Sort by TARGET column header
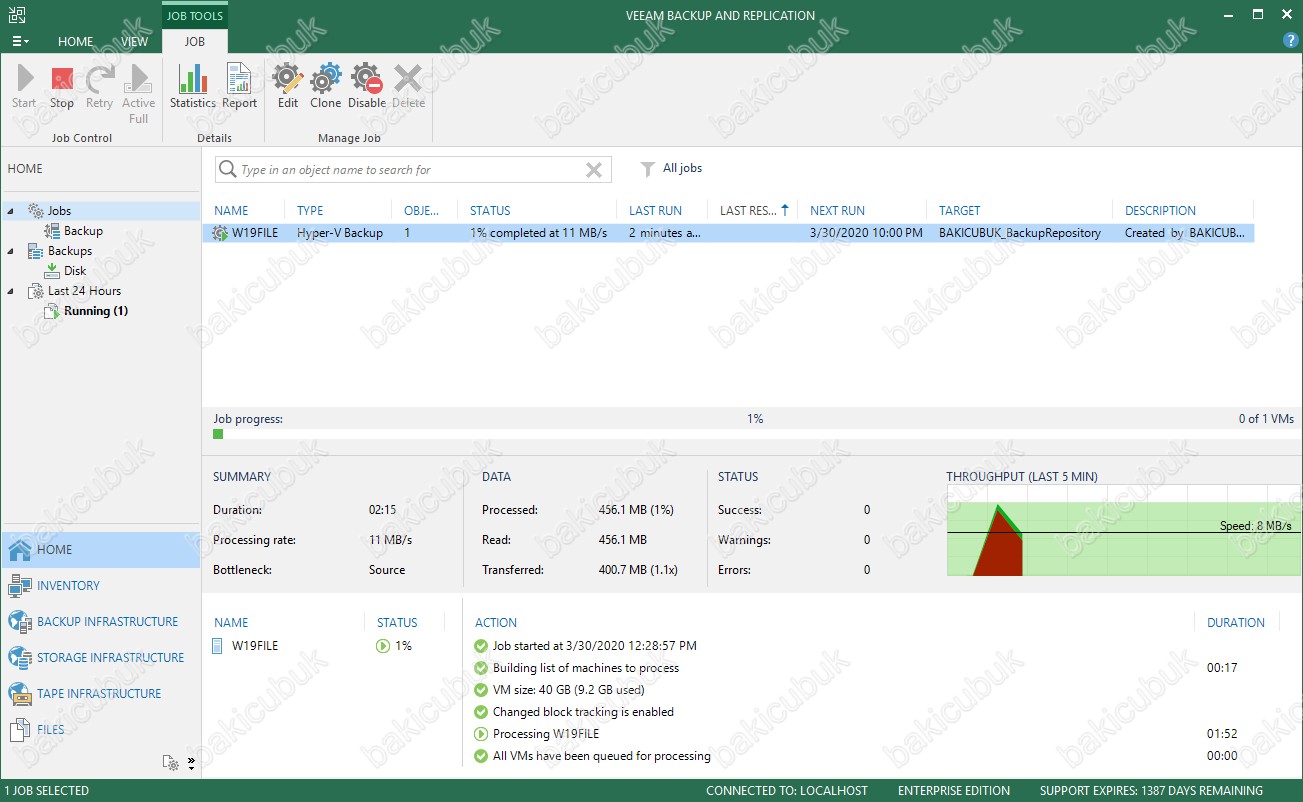Screen dimensions: 1303x802 pos(960,210)
